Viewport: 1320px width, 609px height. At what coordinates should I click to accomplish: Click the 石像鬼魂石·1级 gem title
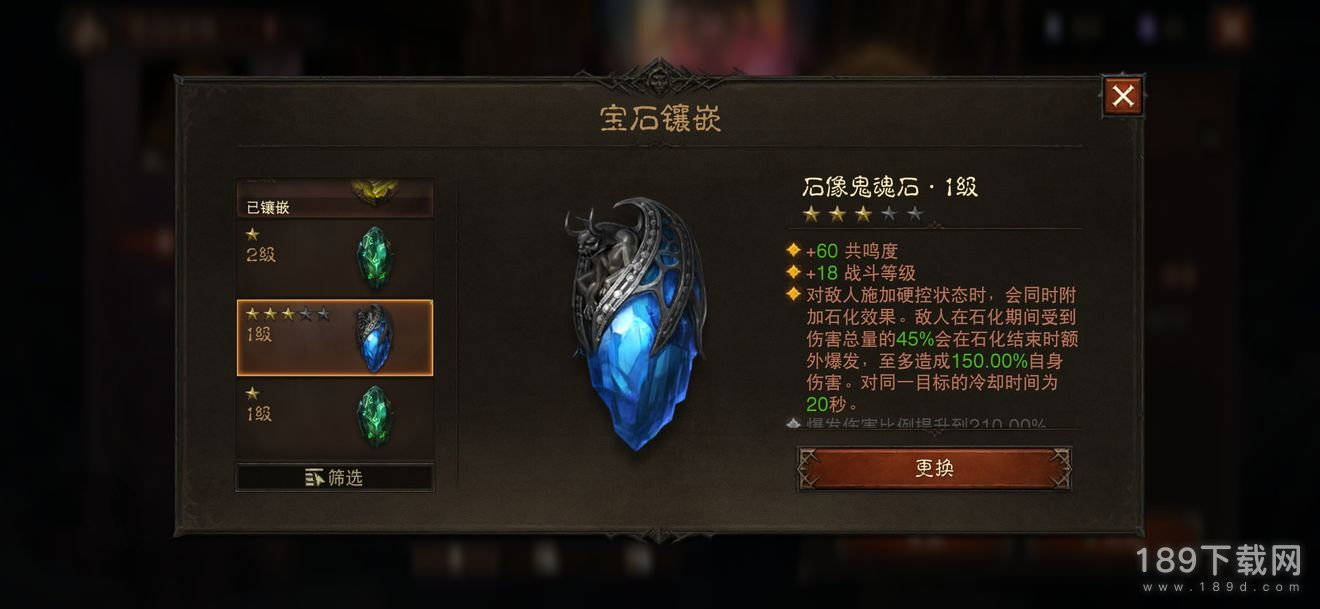tap(890, 186)
